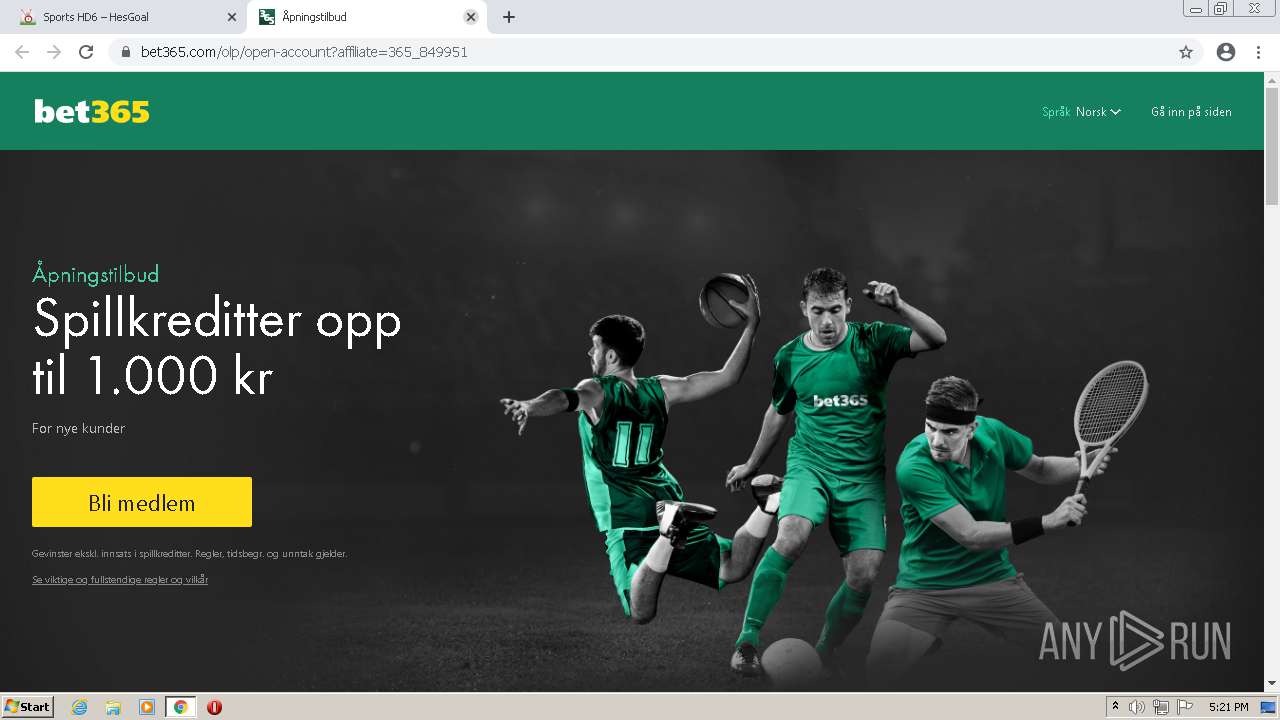Click the bet365 logo in header
This screenshot has height=720, width=1280.
click(x=92, y=112)
